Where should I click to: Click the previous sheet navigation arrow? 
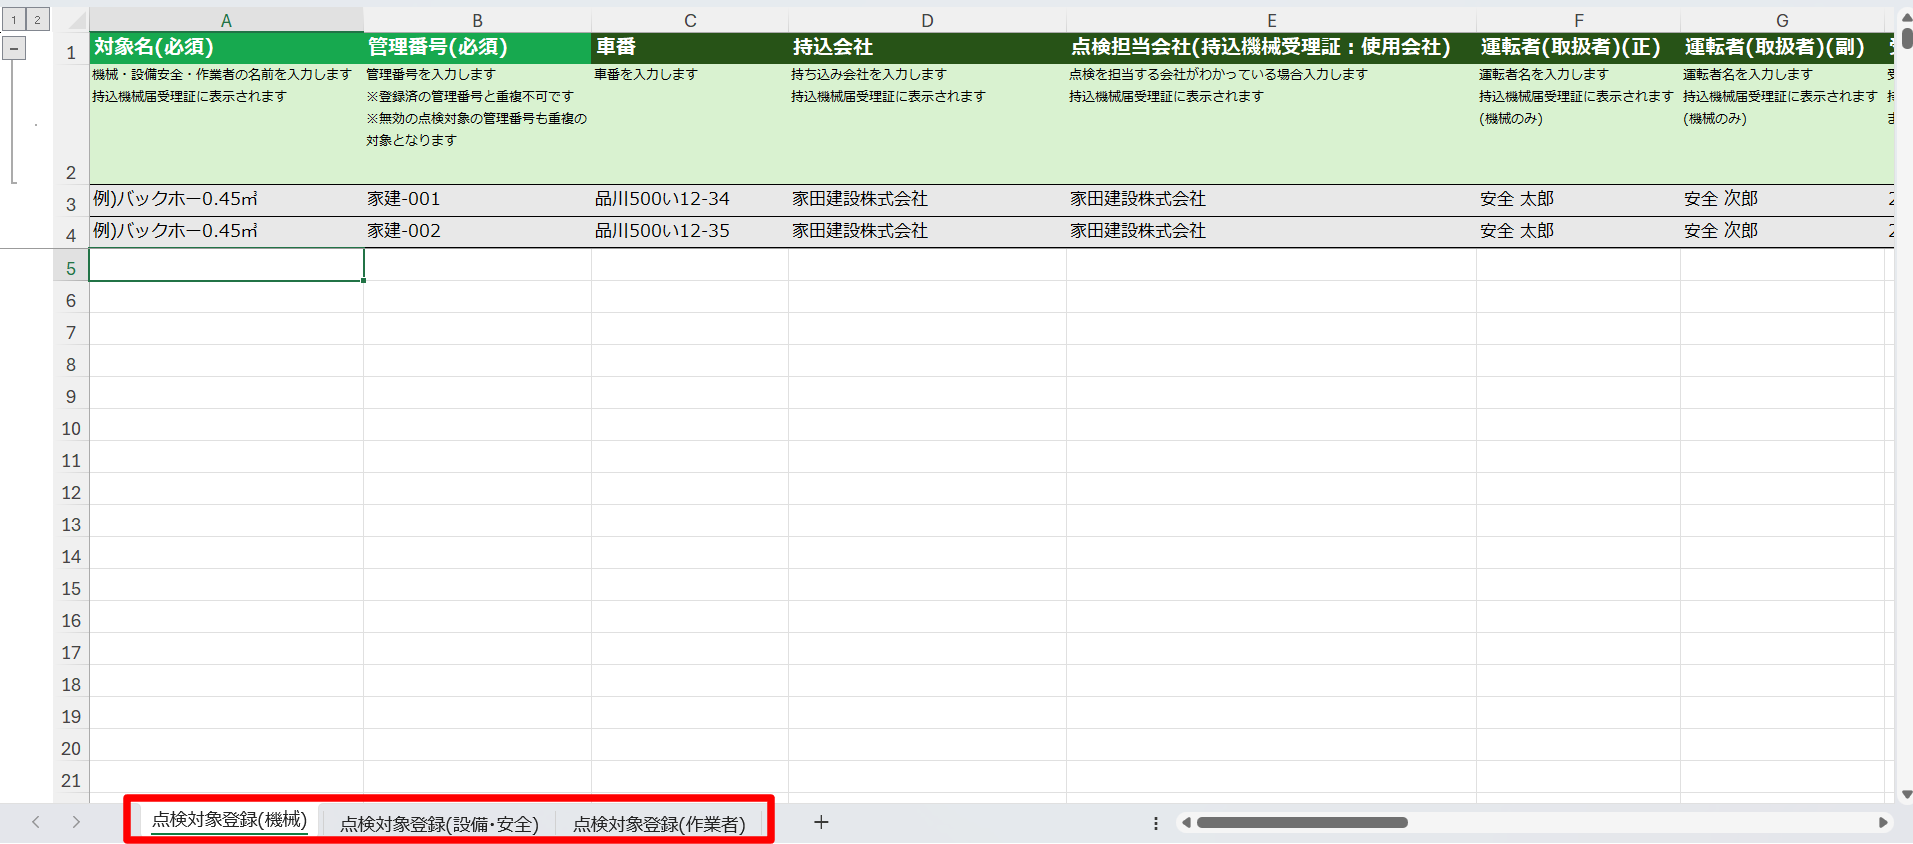pos(36,822)
